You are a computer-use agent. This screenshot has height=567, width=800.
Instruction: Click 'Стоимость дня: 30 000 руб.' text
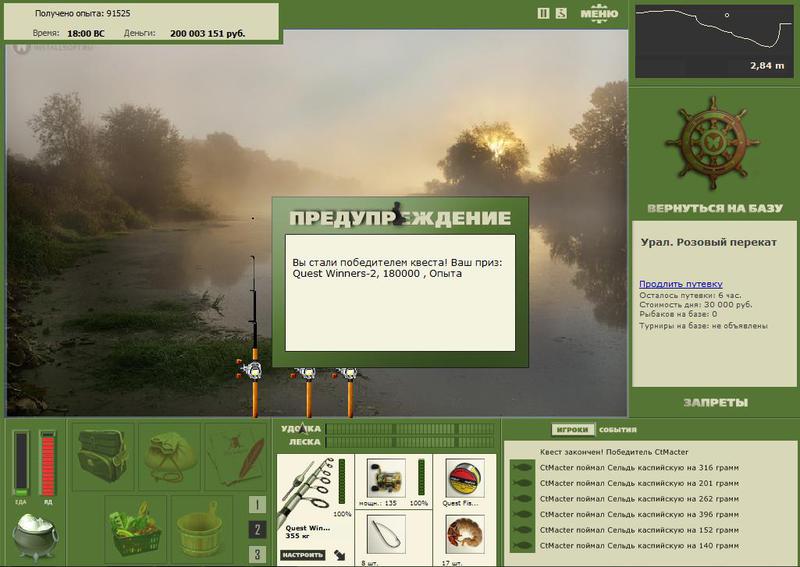[695, 305]
